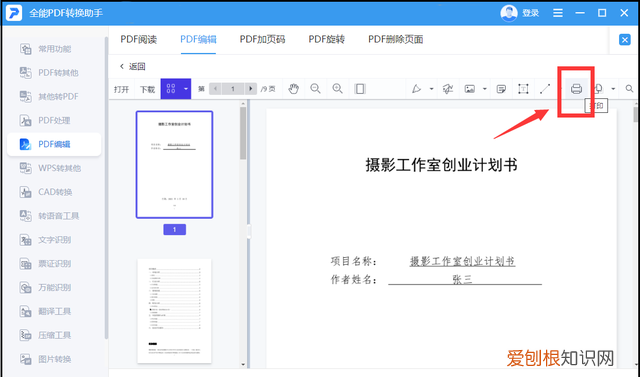Close the panel with blue X button

tap(624, 40)
